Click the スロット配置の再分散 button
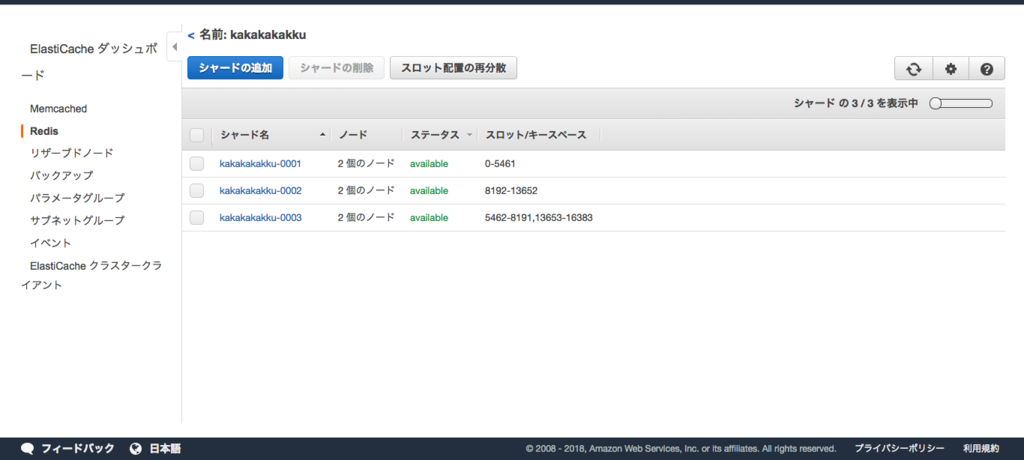 [x=453, y=68]
